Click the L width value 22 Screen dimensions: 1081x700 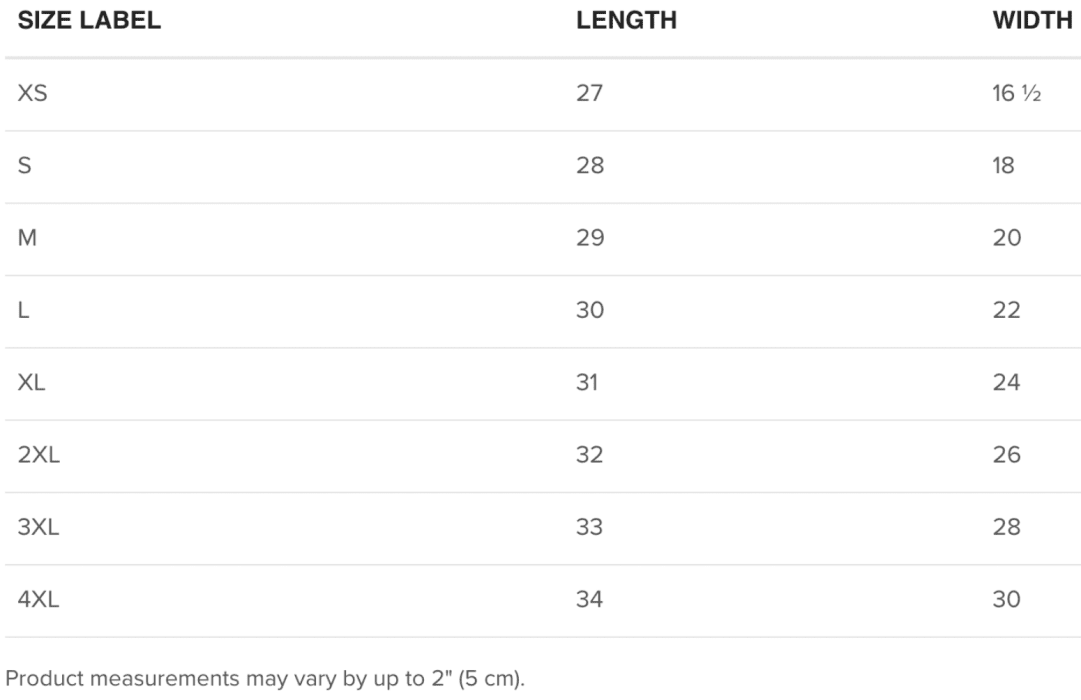coord(1007,310)
